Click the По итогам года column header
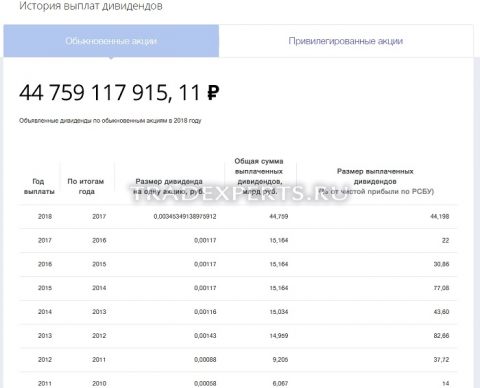 [86, 186]
